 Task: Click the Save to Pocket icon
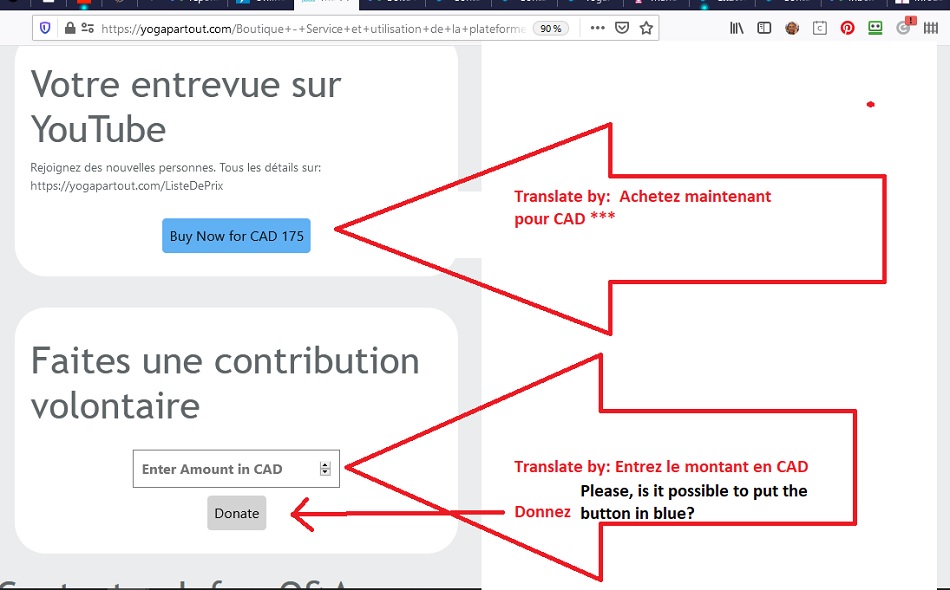point(622,28)
